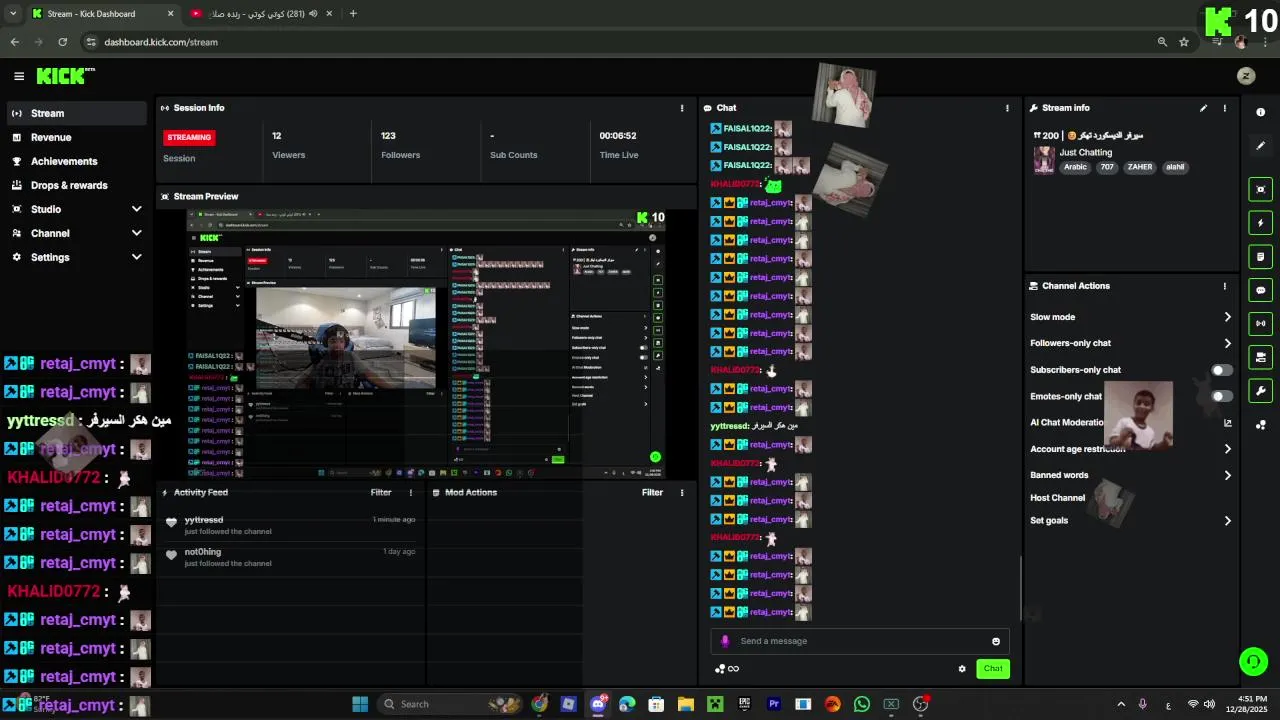Open Channel Actions three-dot options
The image size is (1280, 720).
pos(1224,286)
